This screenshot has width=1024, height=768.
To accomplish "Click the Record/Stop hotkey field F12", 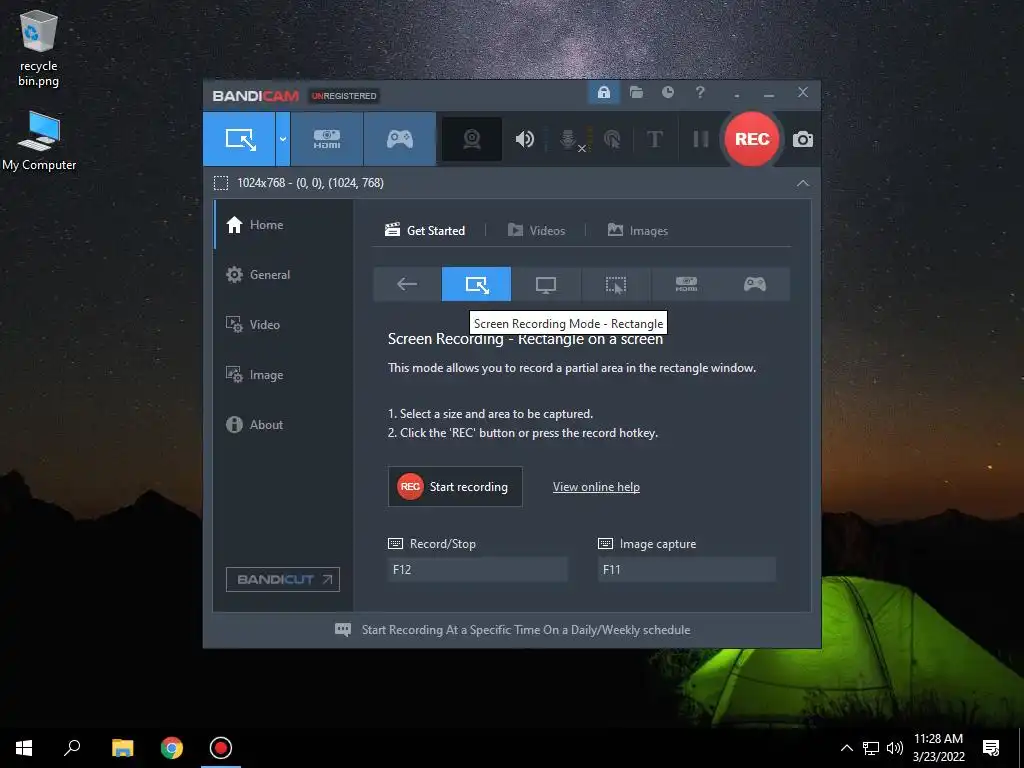I will [477, 569].
